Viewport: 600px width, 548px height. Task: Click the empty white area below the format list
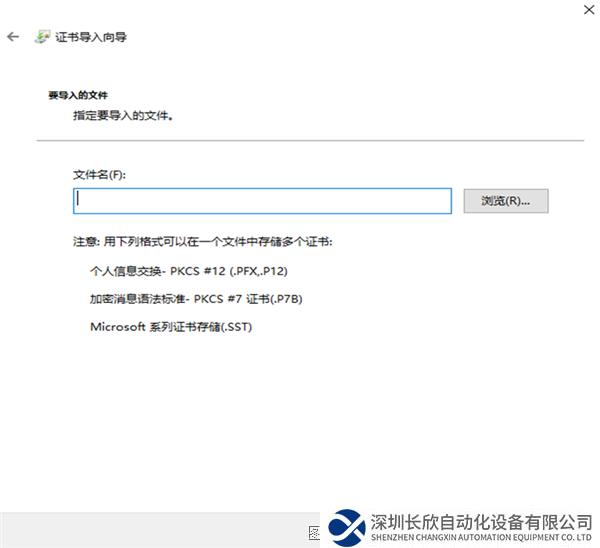coord(300,420)
